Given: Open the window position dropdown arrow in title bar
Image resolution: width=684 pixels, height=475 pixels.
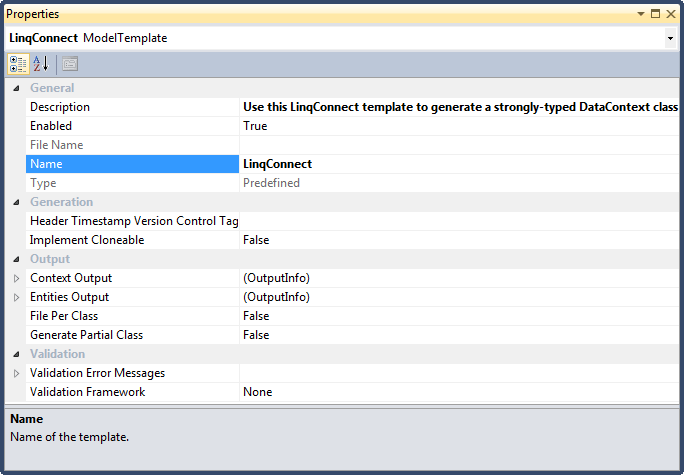Looking at the screenshot, I should [x=641, y=14].
